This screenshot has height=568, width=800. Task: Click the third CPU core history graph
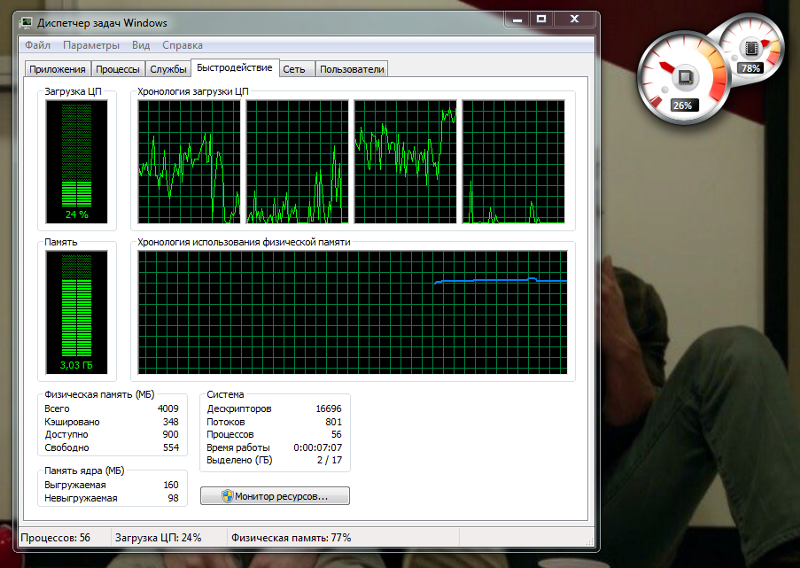[x=405, y=162]
